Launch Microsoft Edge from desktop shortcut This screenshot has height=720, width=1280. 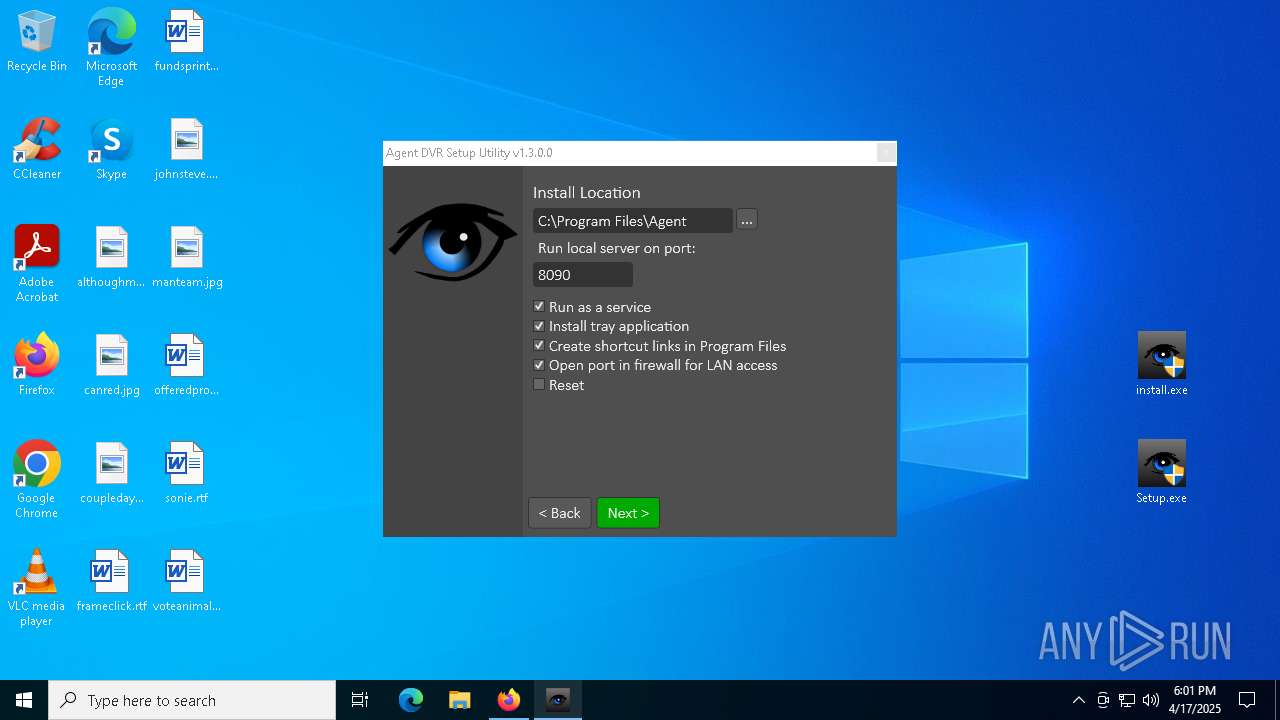click(111, 47)
